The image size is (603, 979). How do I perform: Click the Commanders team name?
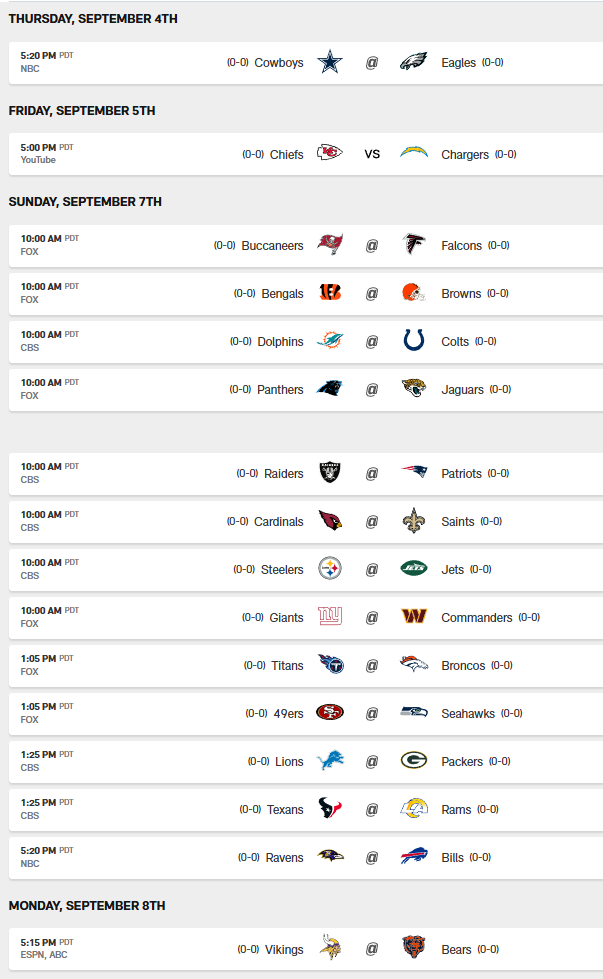point(476,618)
